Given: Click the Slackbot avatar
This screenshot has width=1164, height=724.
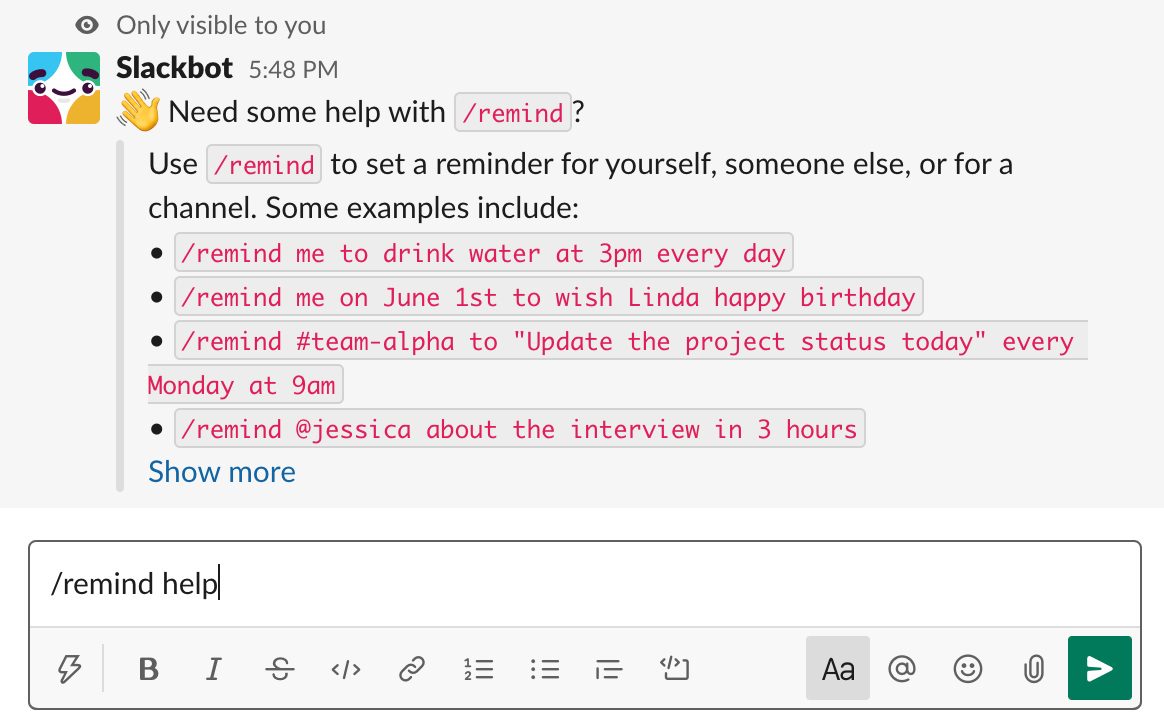Looking at the screenshot, I should pyautogui.click(x=64, y=88).
